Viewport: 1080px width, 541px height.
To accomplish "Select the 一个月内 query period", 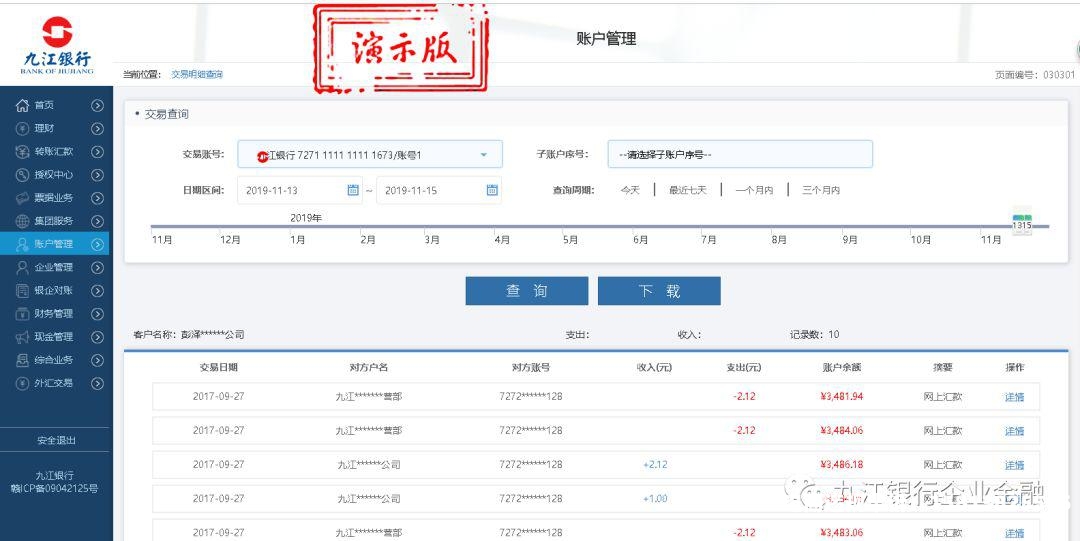I will (x=754, y=190).
